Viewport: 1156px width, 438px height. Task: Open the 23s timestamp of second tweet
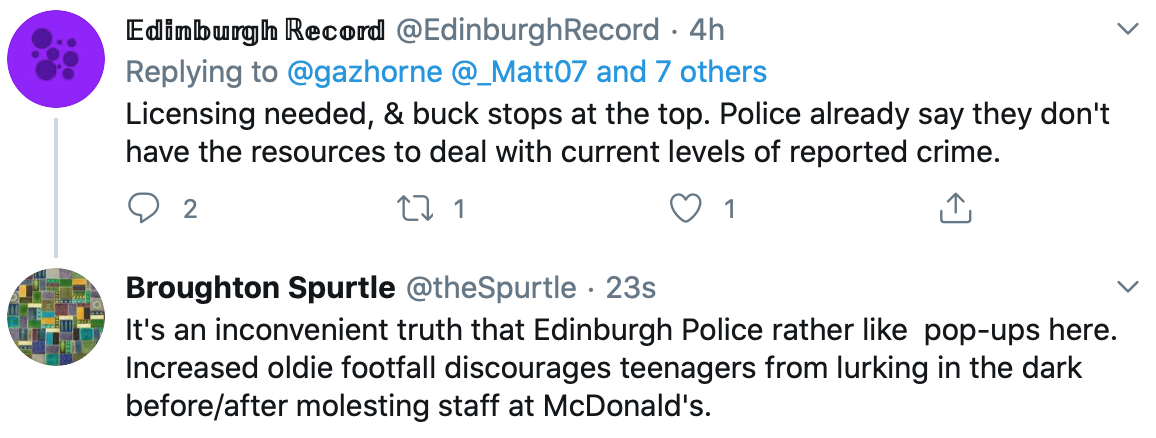(631, 288)
